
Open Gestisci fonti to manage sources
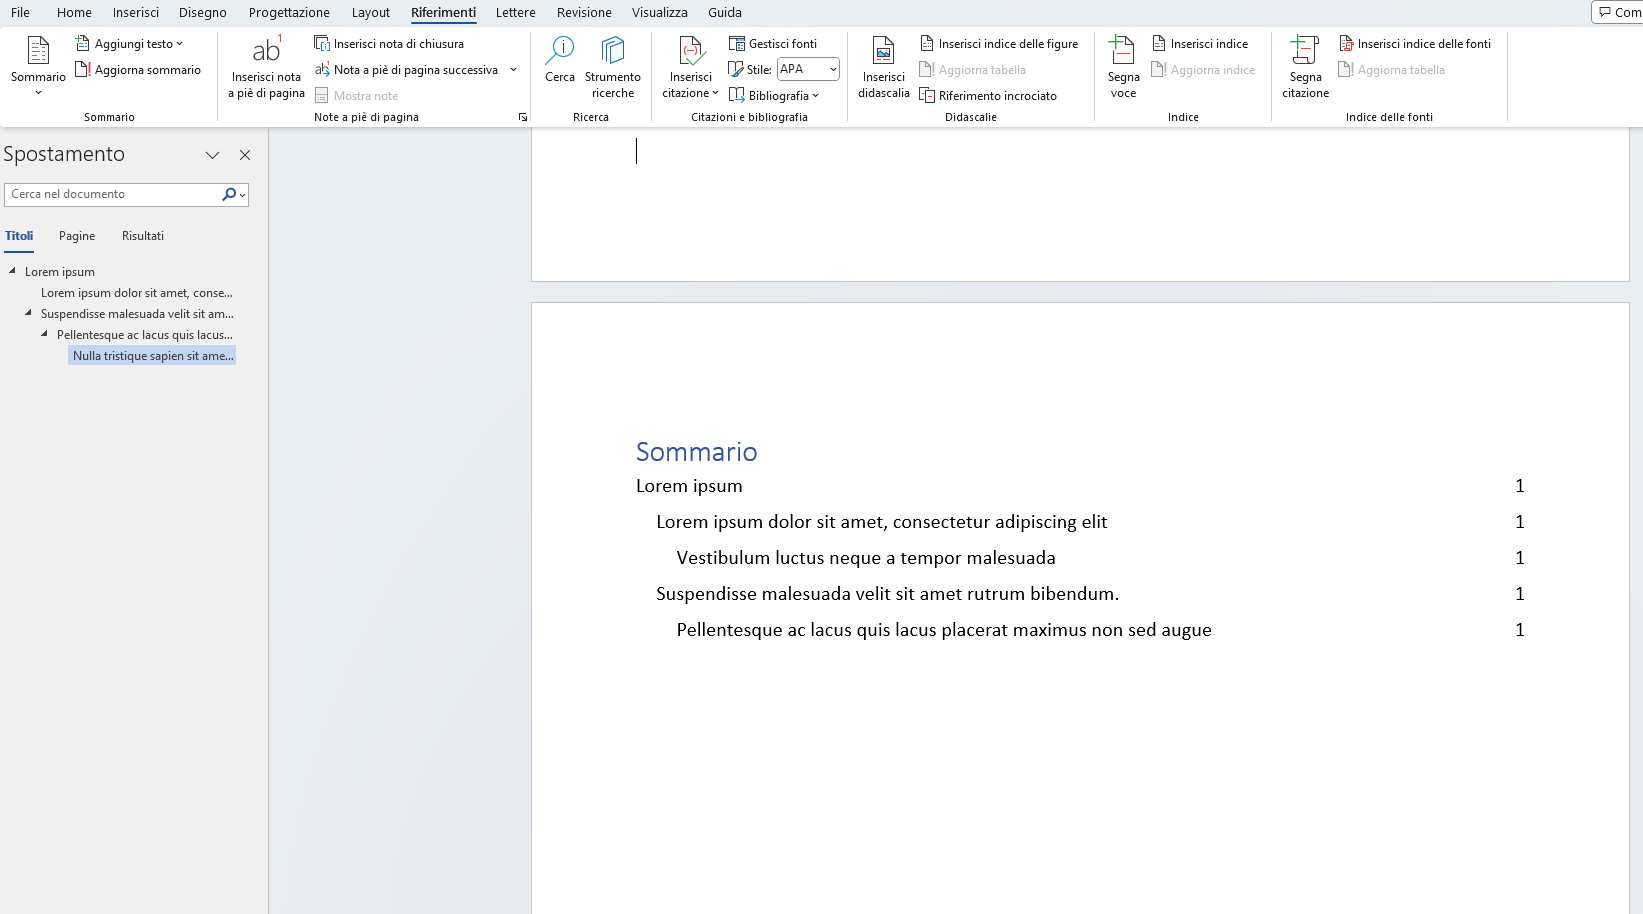coord(772,43)
